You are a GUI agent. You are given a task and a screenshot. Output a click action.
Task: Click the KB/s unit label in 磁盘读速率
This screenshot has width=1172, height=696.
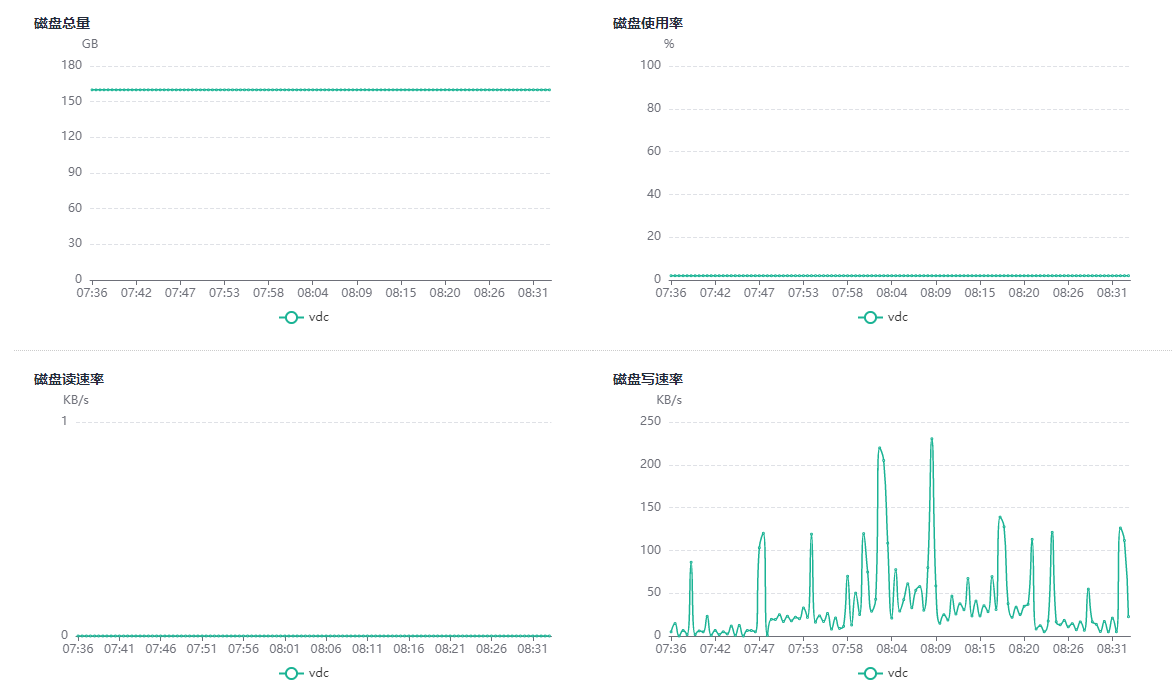pyautogui.click(x=75, y=400)
